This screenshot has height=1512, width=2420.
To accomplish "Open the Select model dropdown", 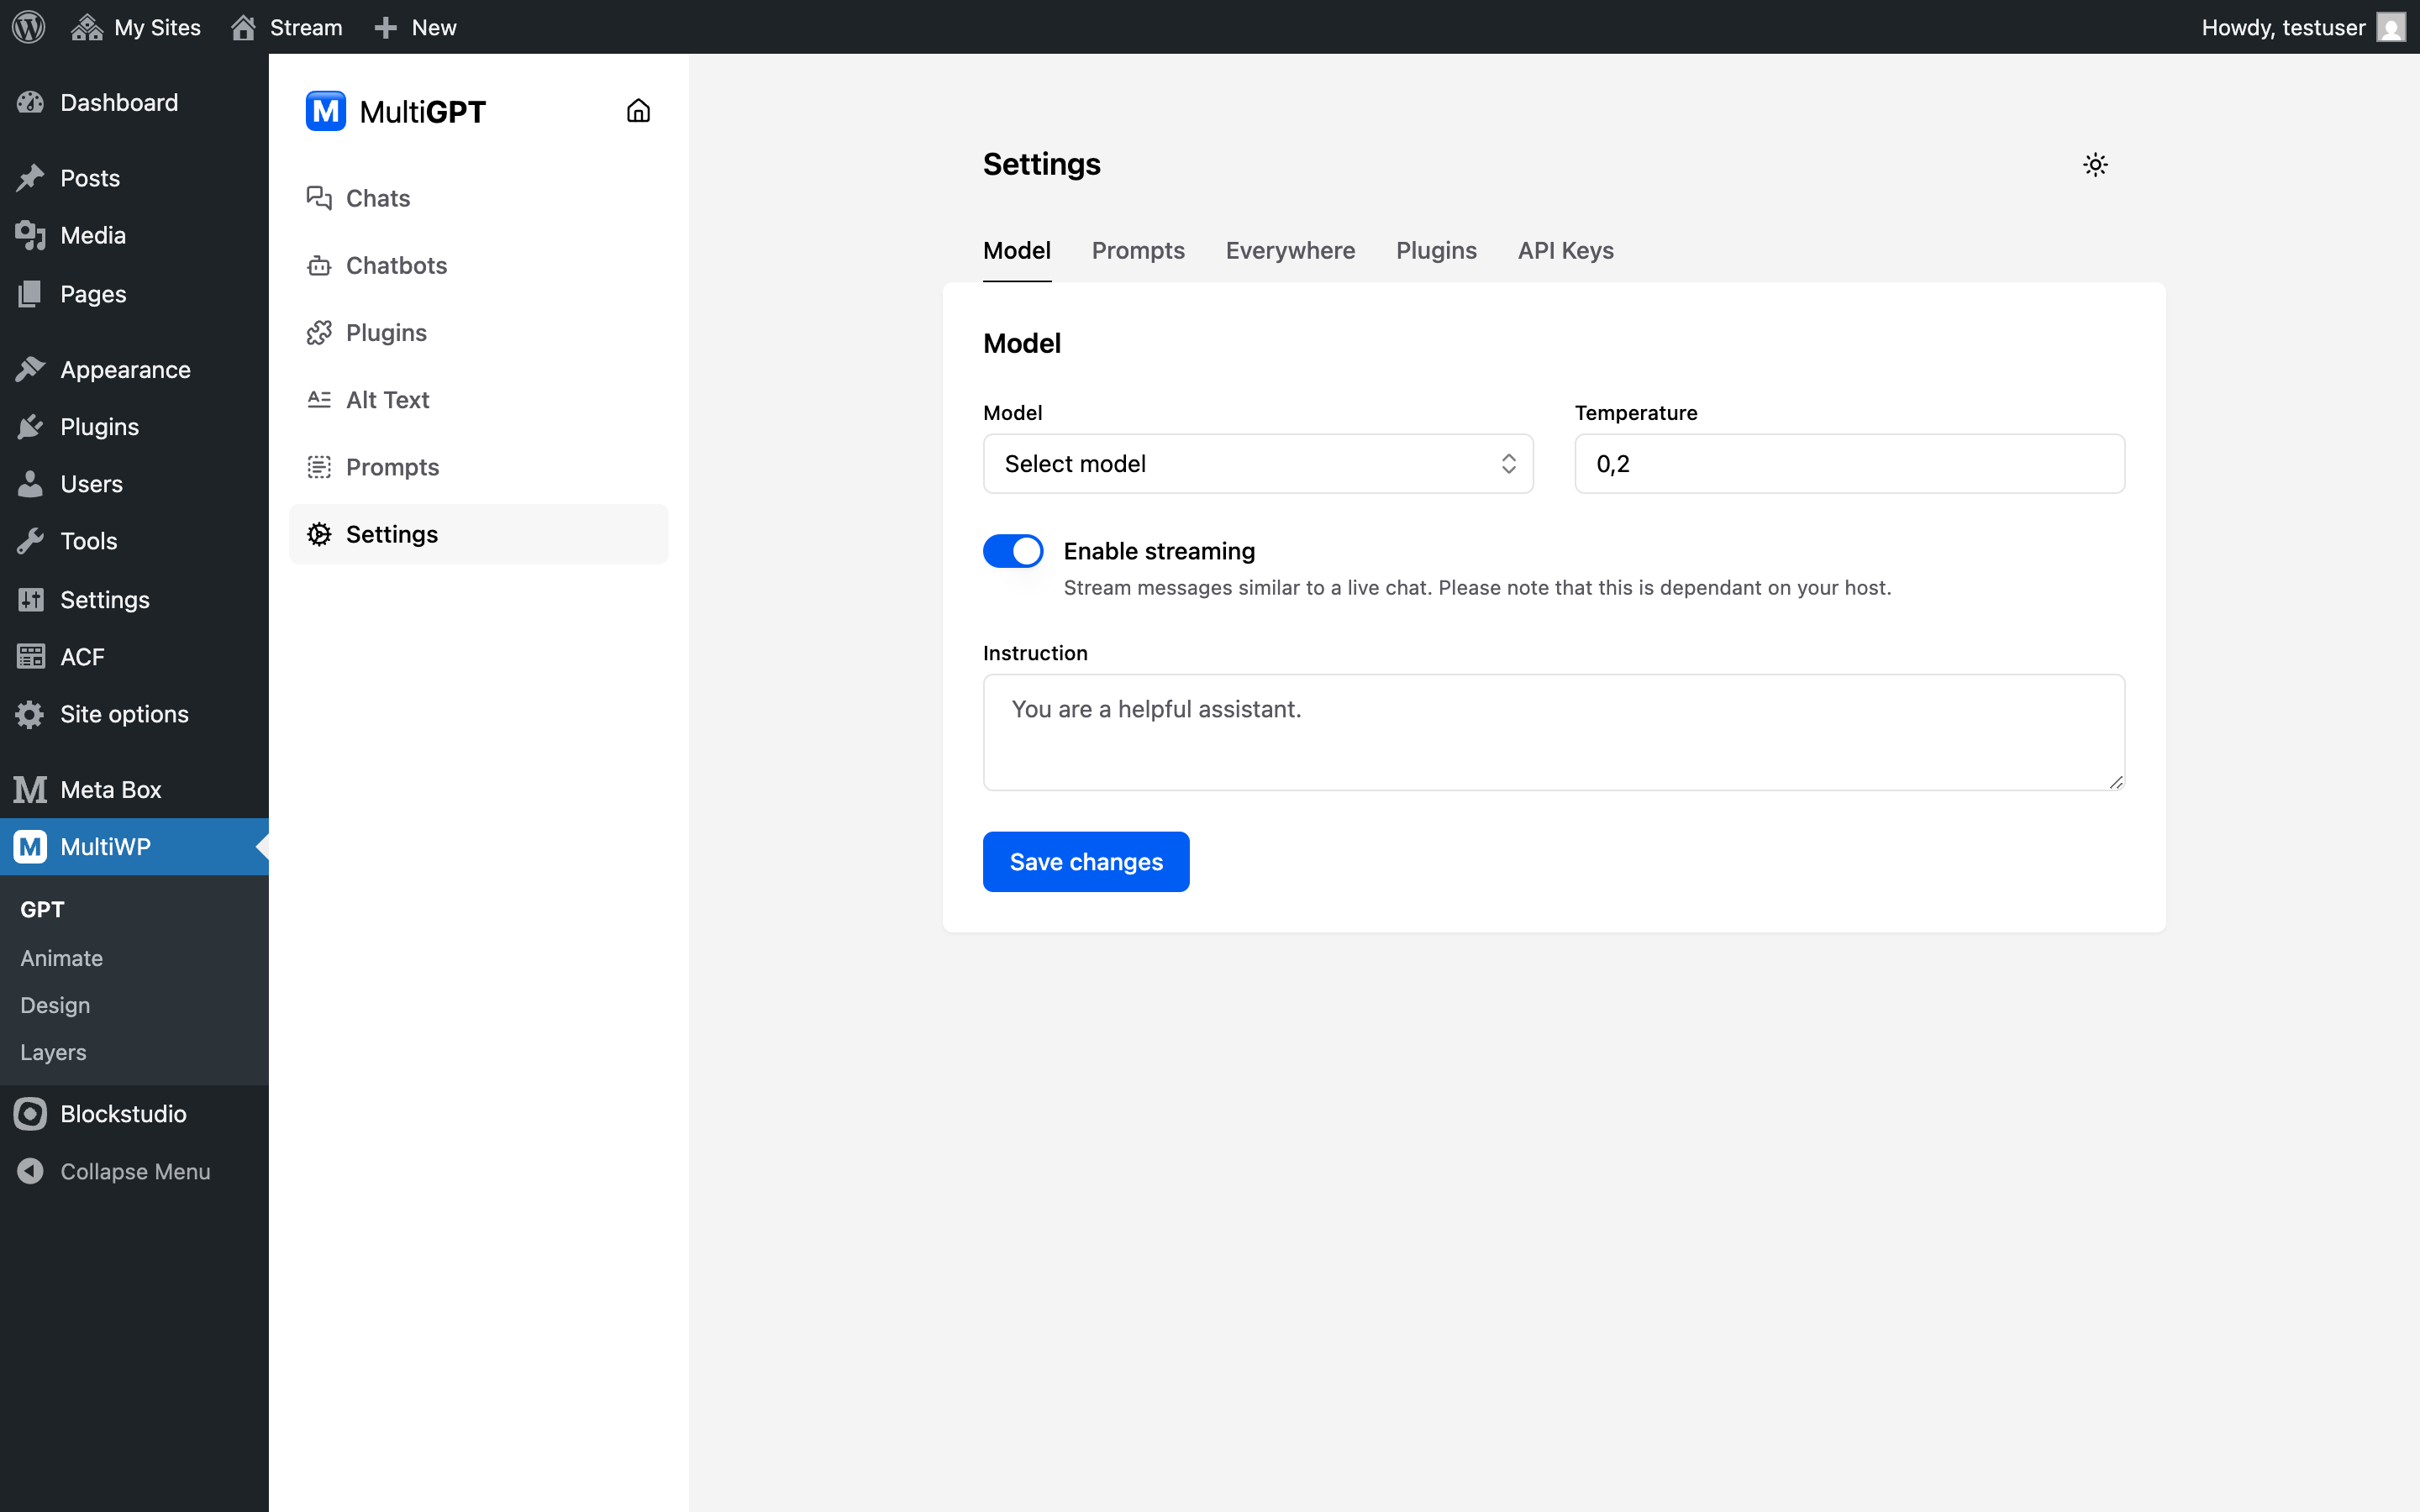I will [x=1258, y=464].
